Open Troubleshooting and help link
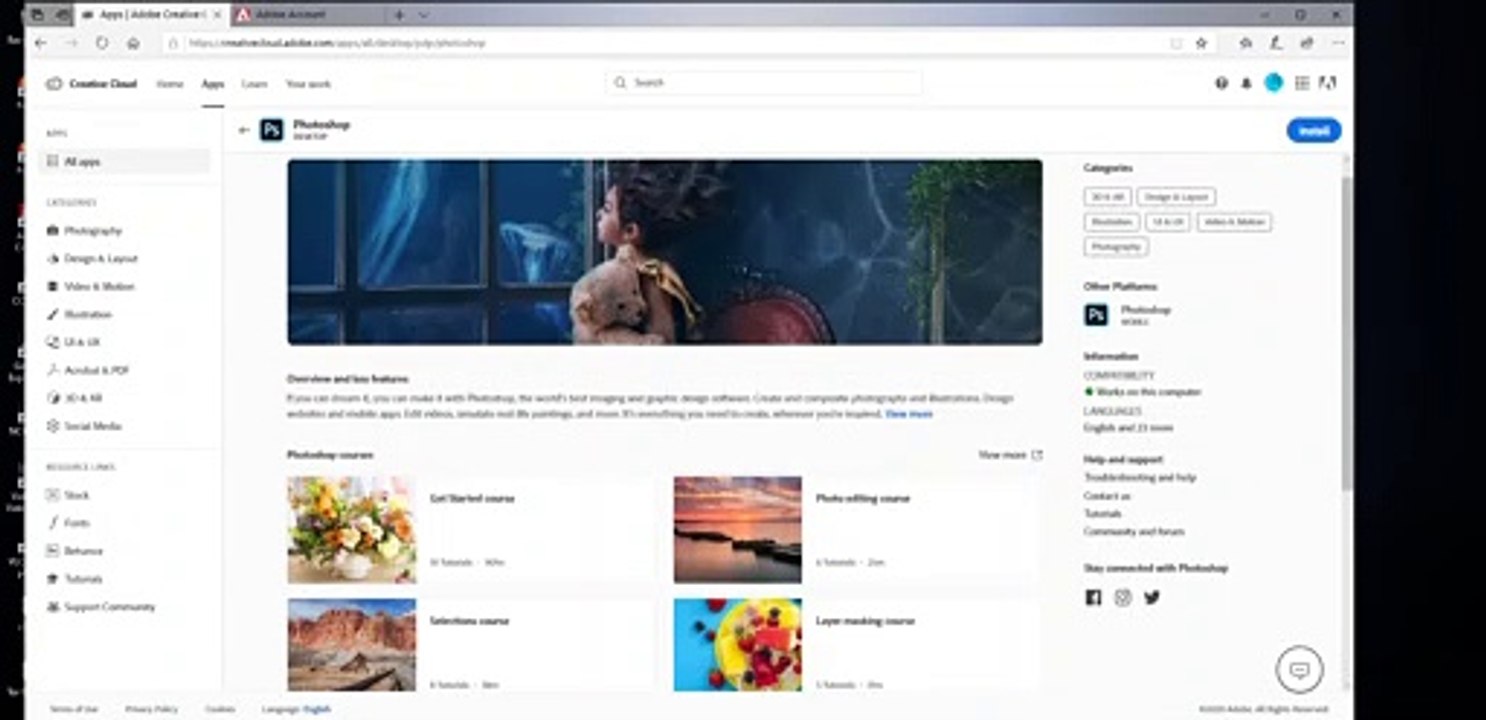This screenshot has height=720, width=1486. [1140, 478]
